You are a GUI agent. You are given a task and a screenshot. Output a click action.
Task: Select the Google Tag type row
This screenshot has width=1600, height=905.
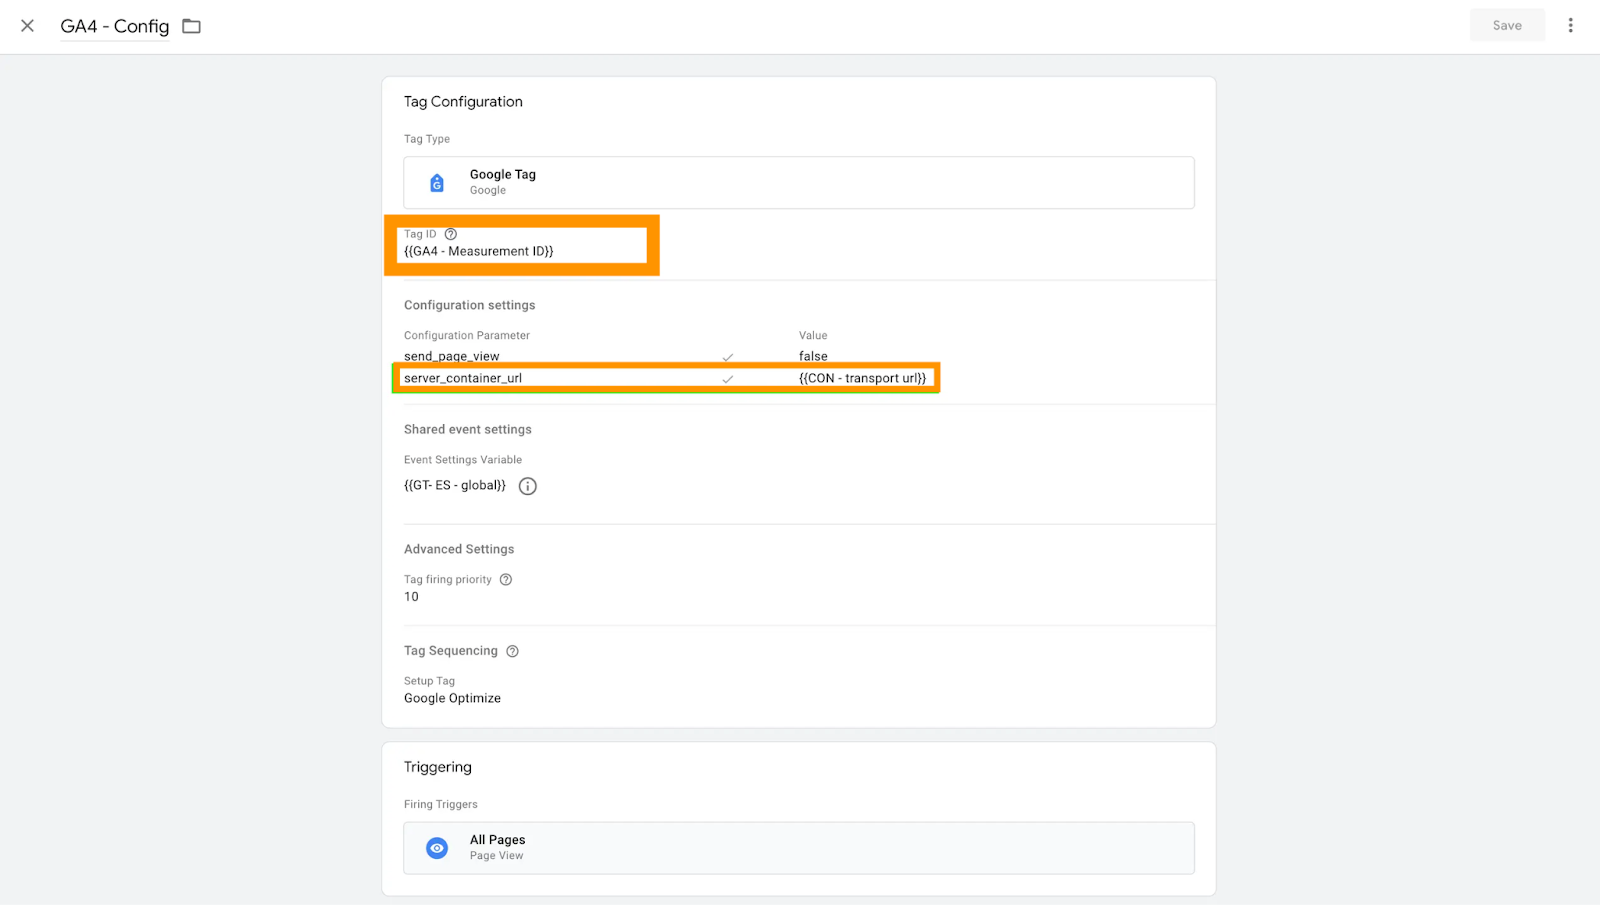pos(798,182)
